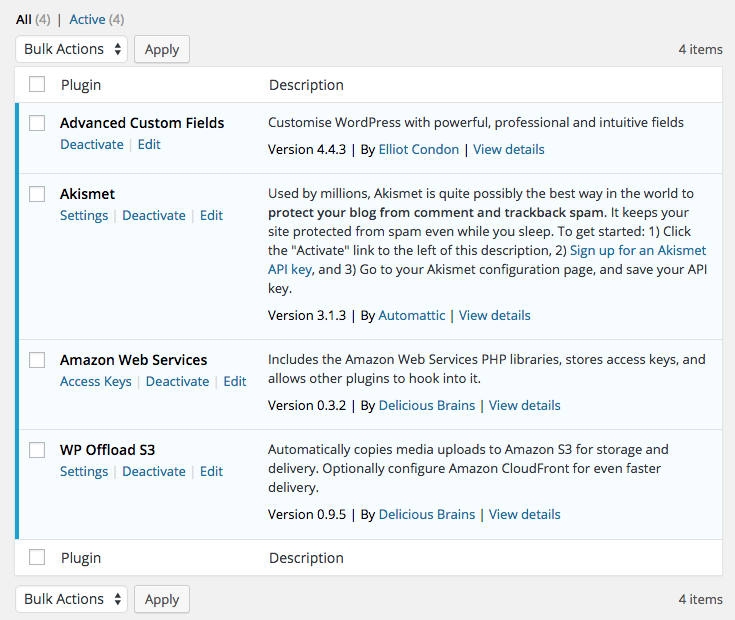
Task: Deactivate the Akismet plugin
Action: [x=154, y=216]
